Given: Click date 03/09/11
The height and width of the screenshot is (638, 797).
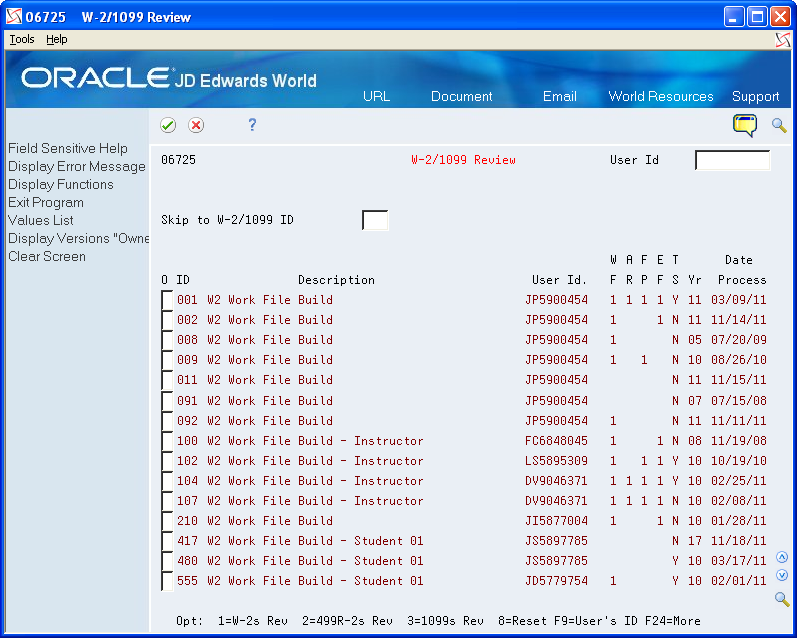Looking at the screenshot, I should pyautogui.click(x=739, y=300).
